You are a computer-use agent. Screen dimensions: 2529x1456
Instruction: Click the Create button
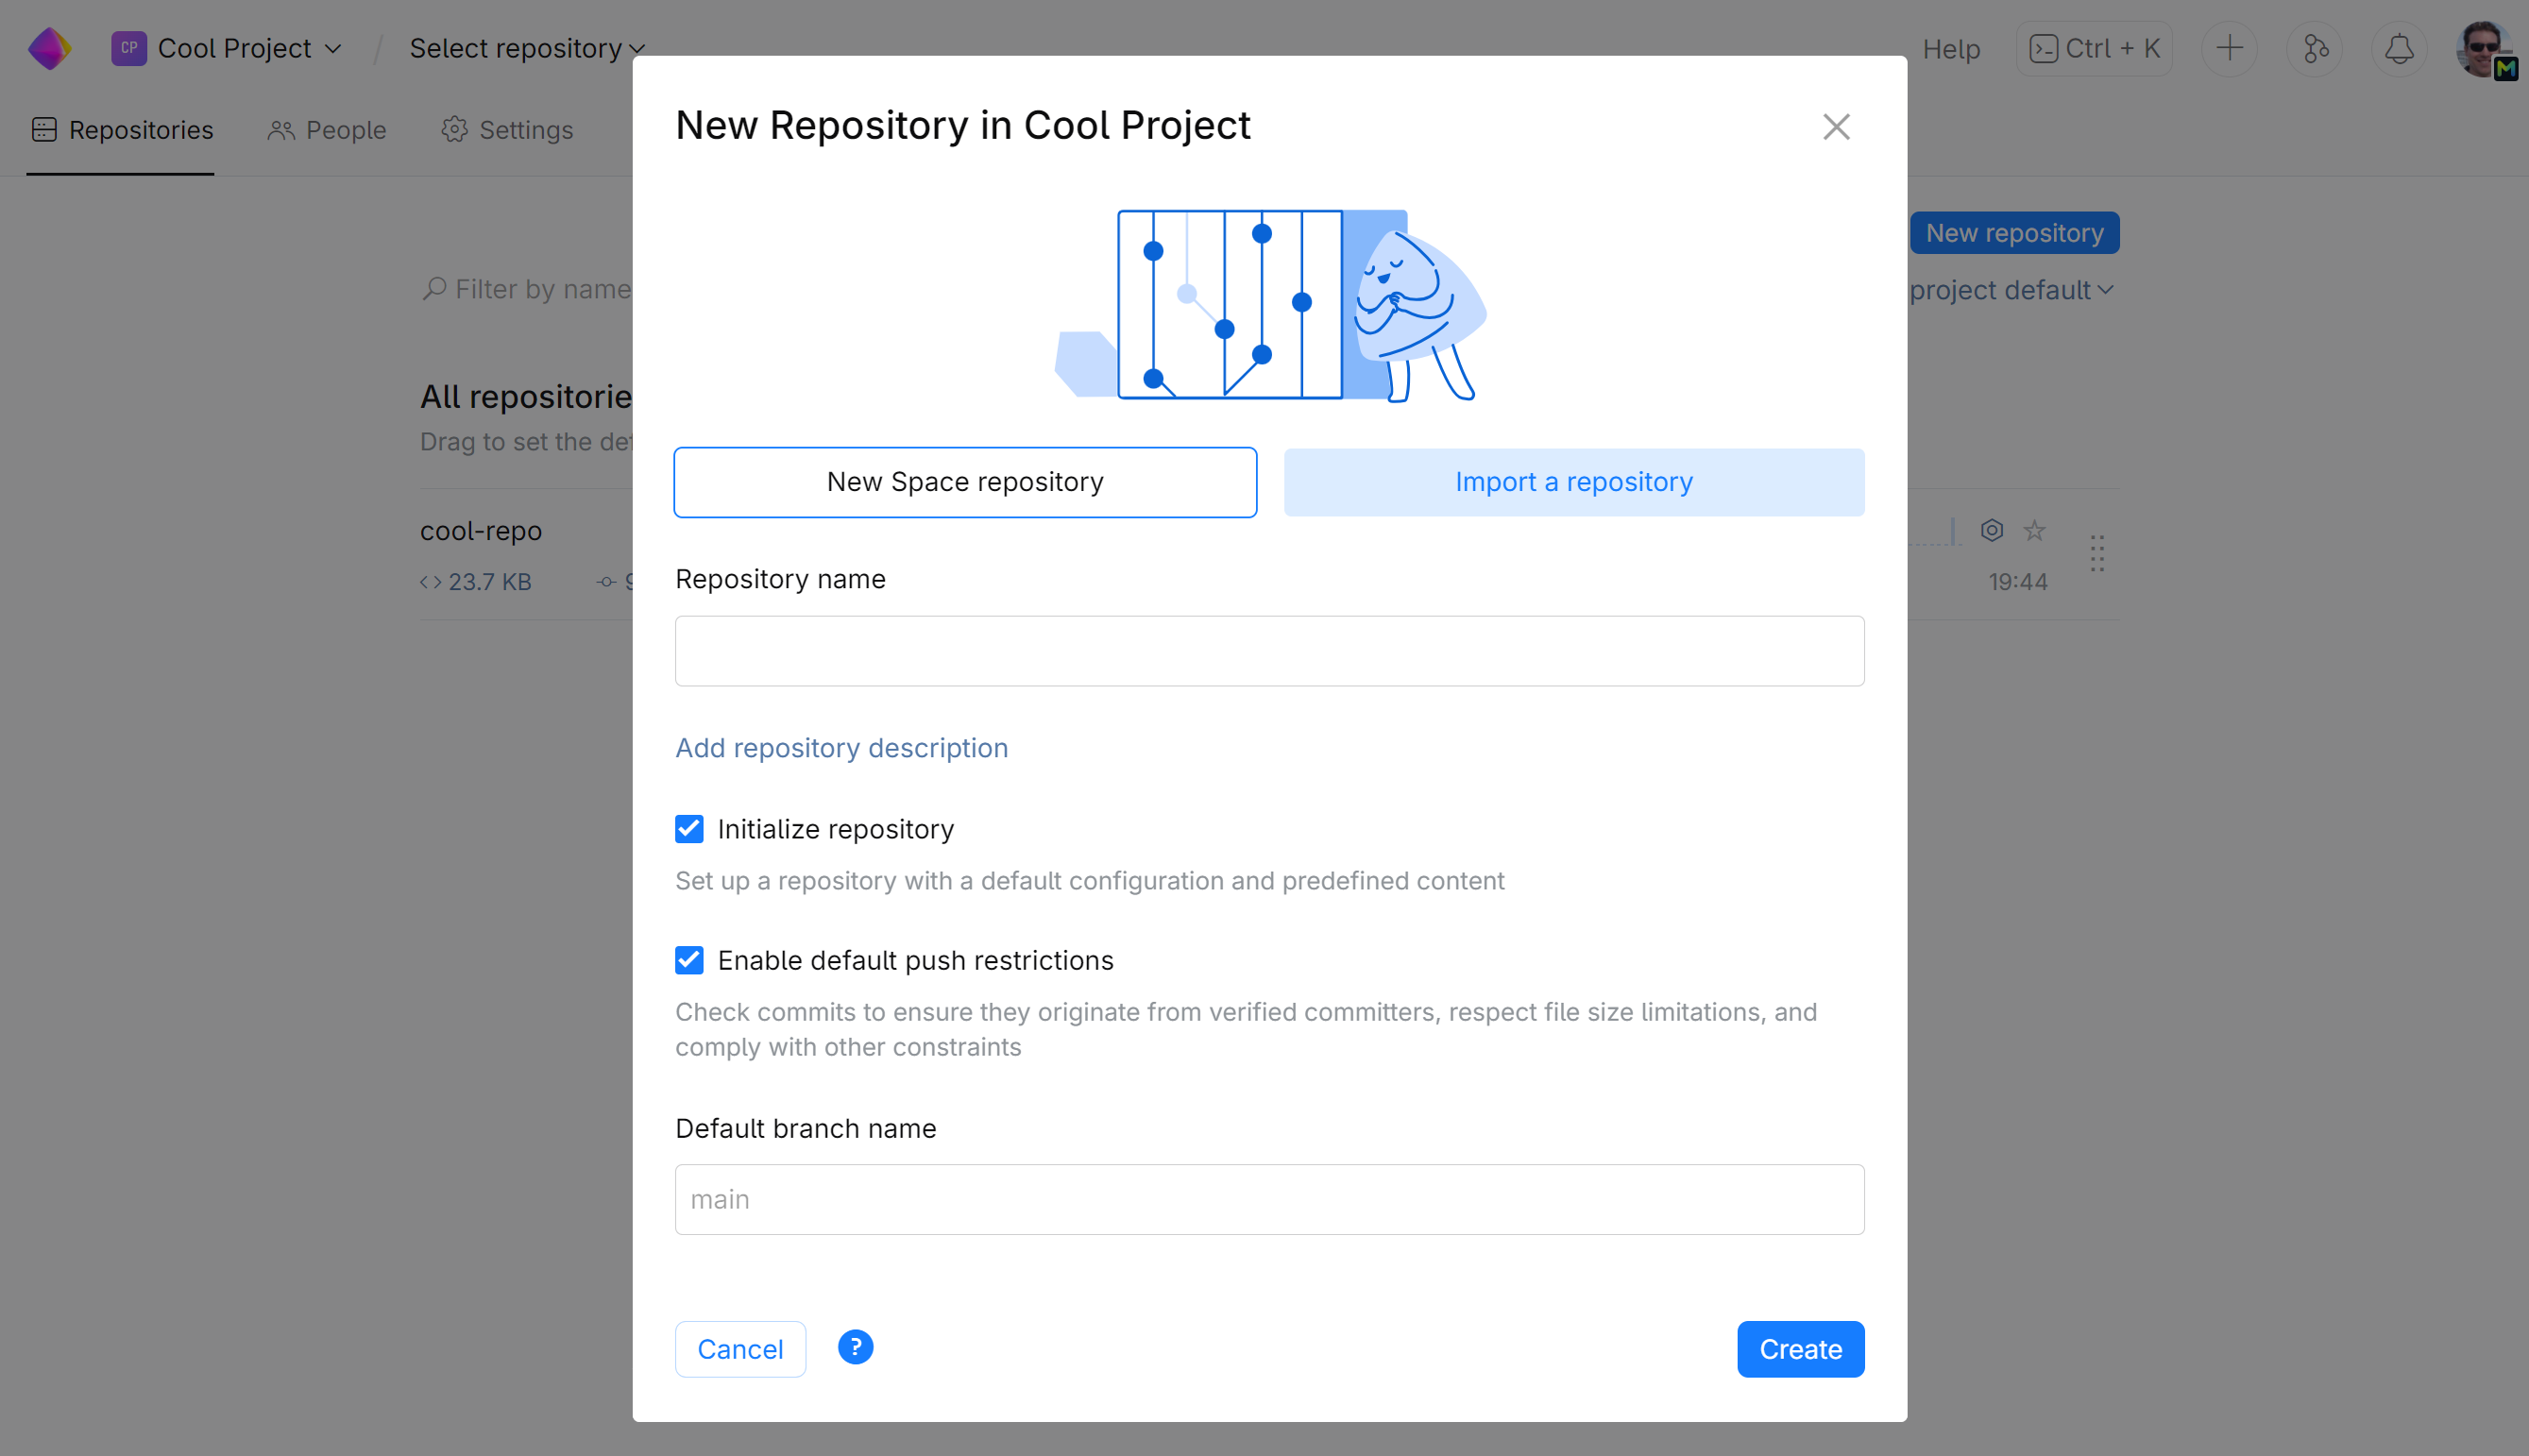(1799, 1348)
